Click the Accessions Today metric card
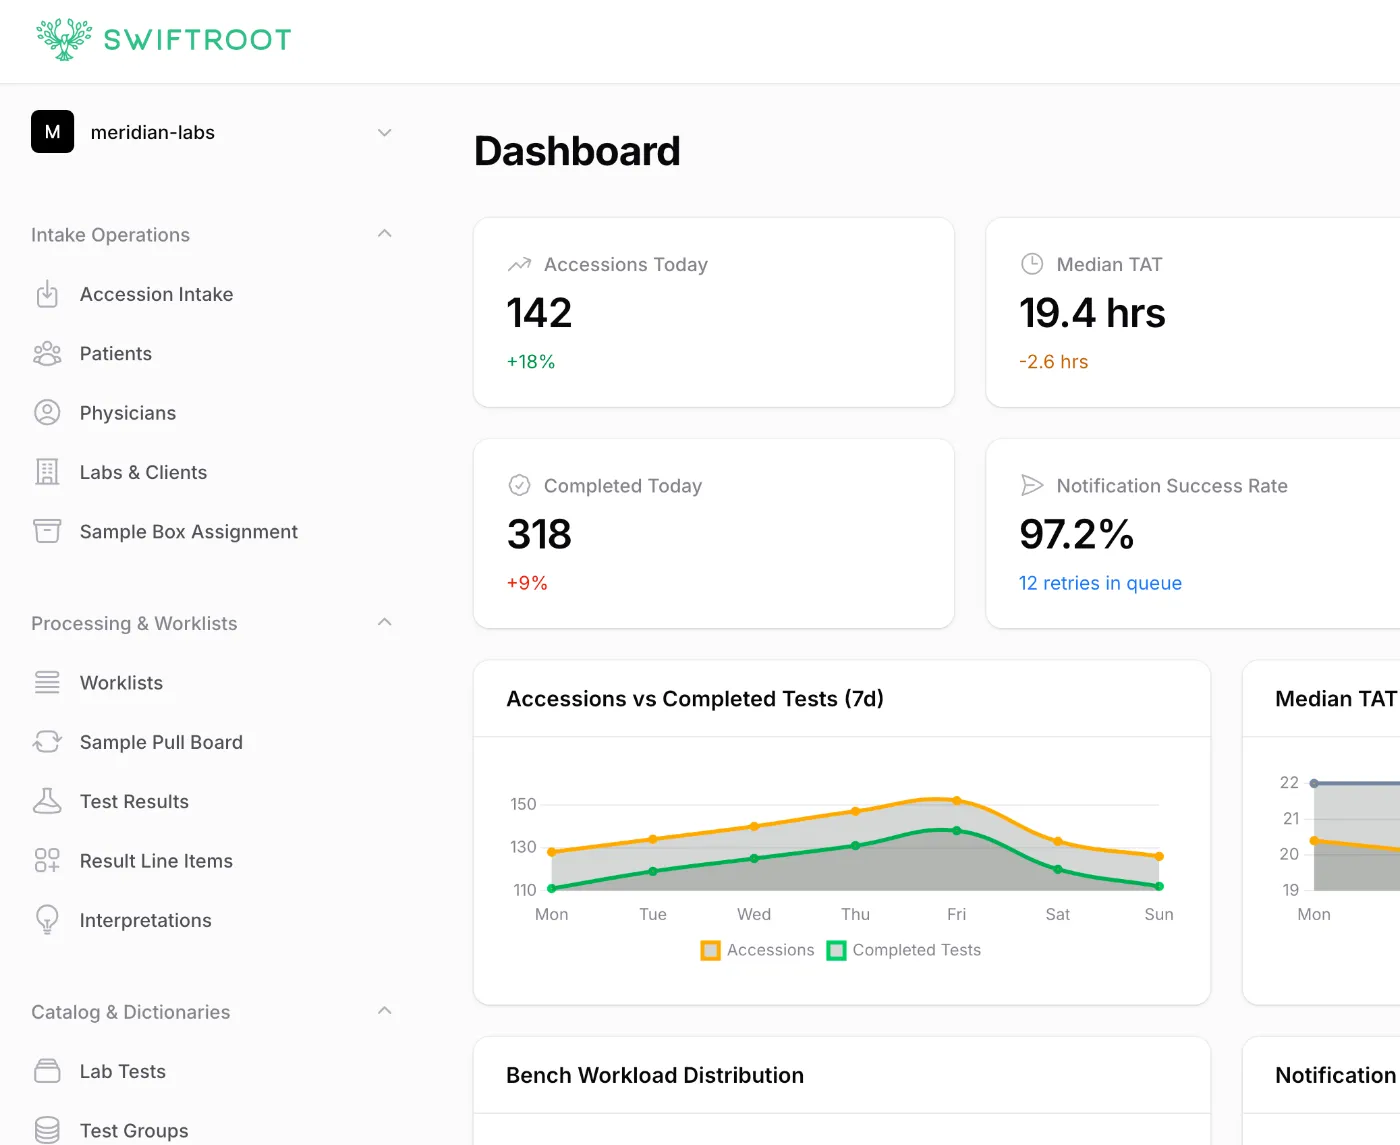The width and height of the screenshot is (1400, 1145). click(x=713, y=312)
